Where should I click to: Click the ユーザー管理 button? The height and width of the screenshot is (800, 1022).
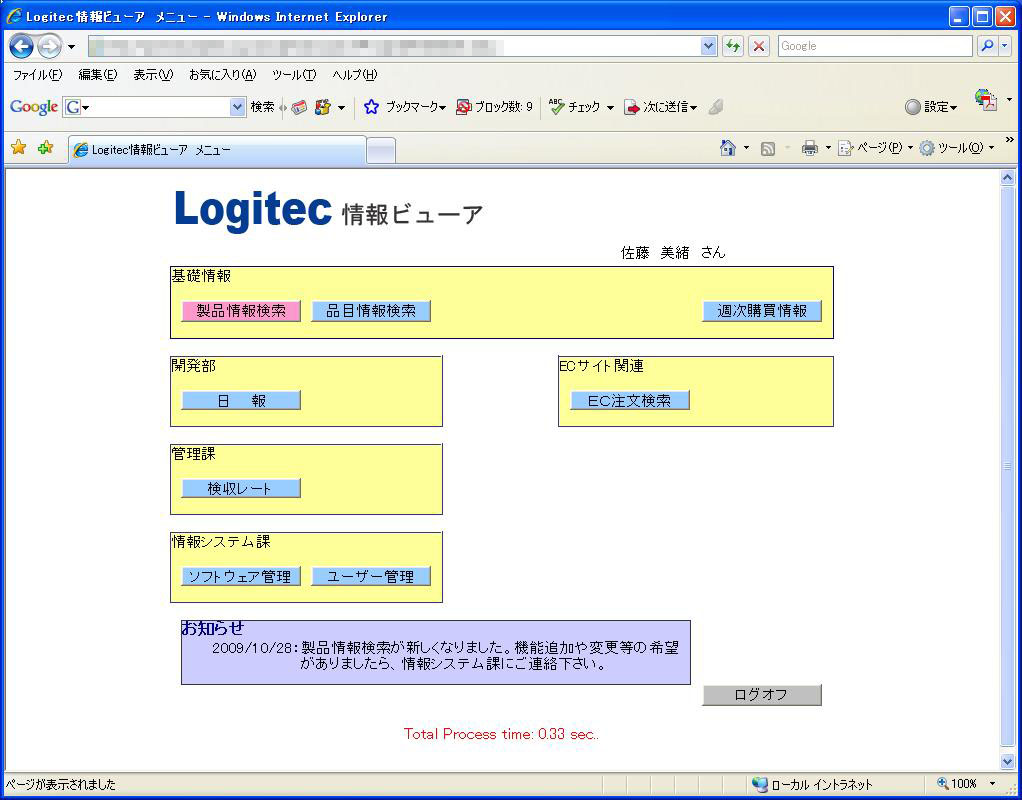(371, 576)
